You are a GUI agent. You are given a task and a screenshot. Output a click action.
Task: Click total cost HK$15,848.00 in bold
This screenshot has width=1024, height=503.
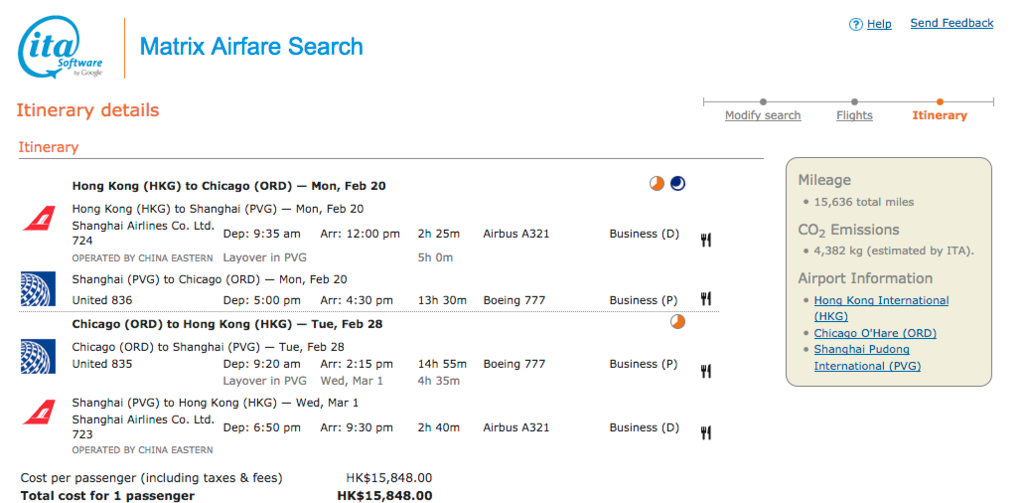pos(385,496)
